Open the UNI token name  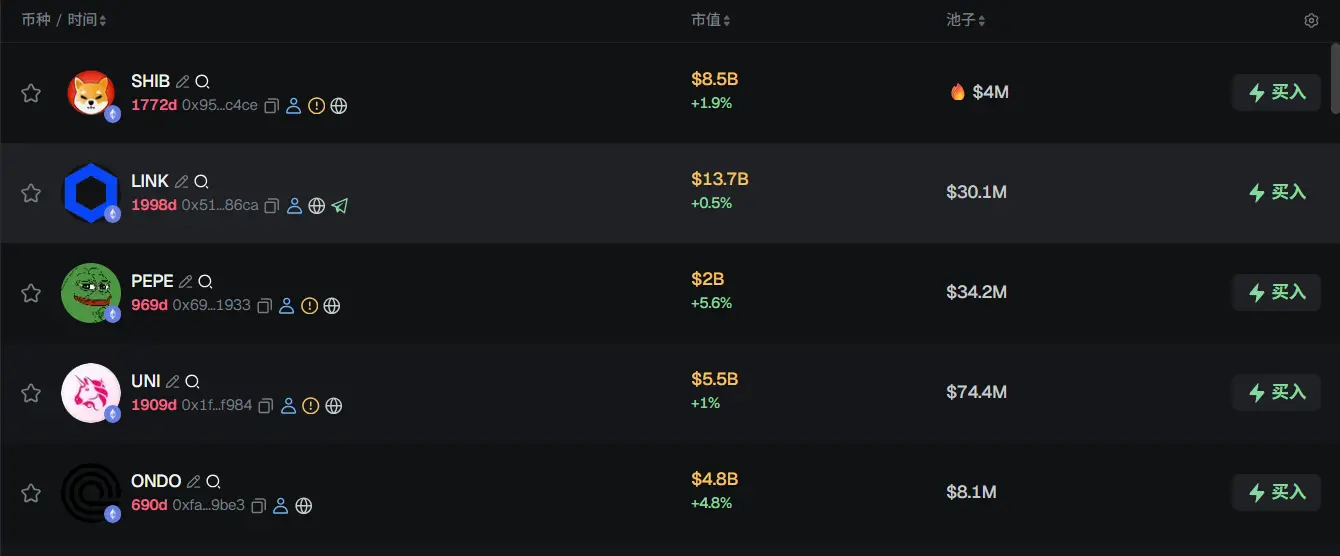point(146,381)
